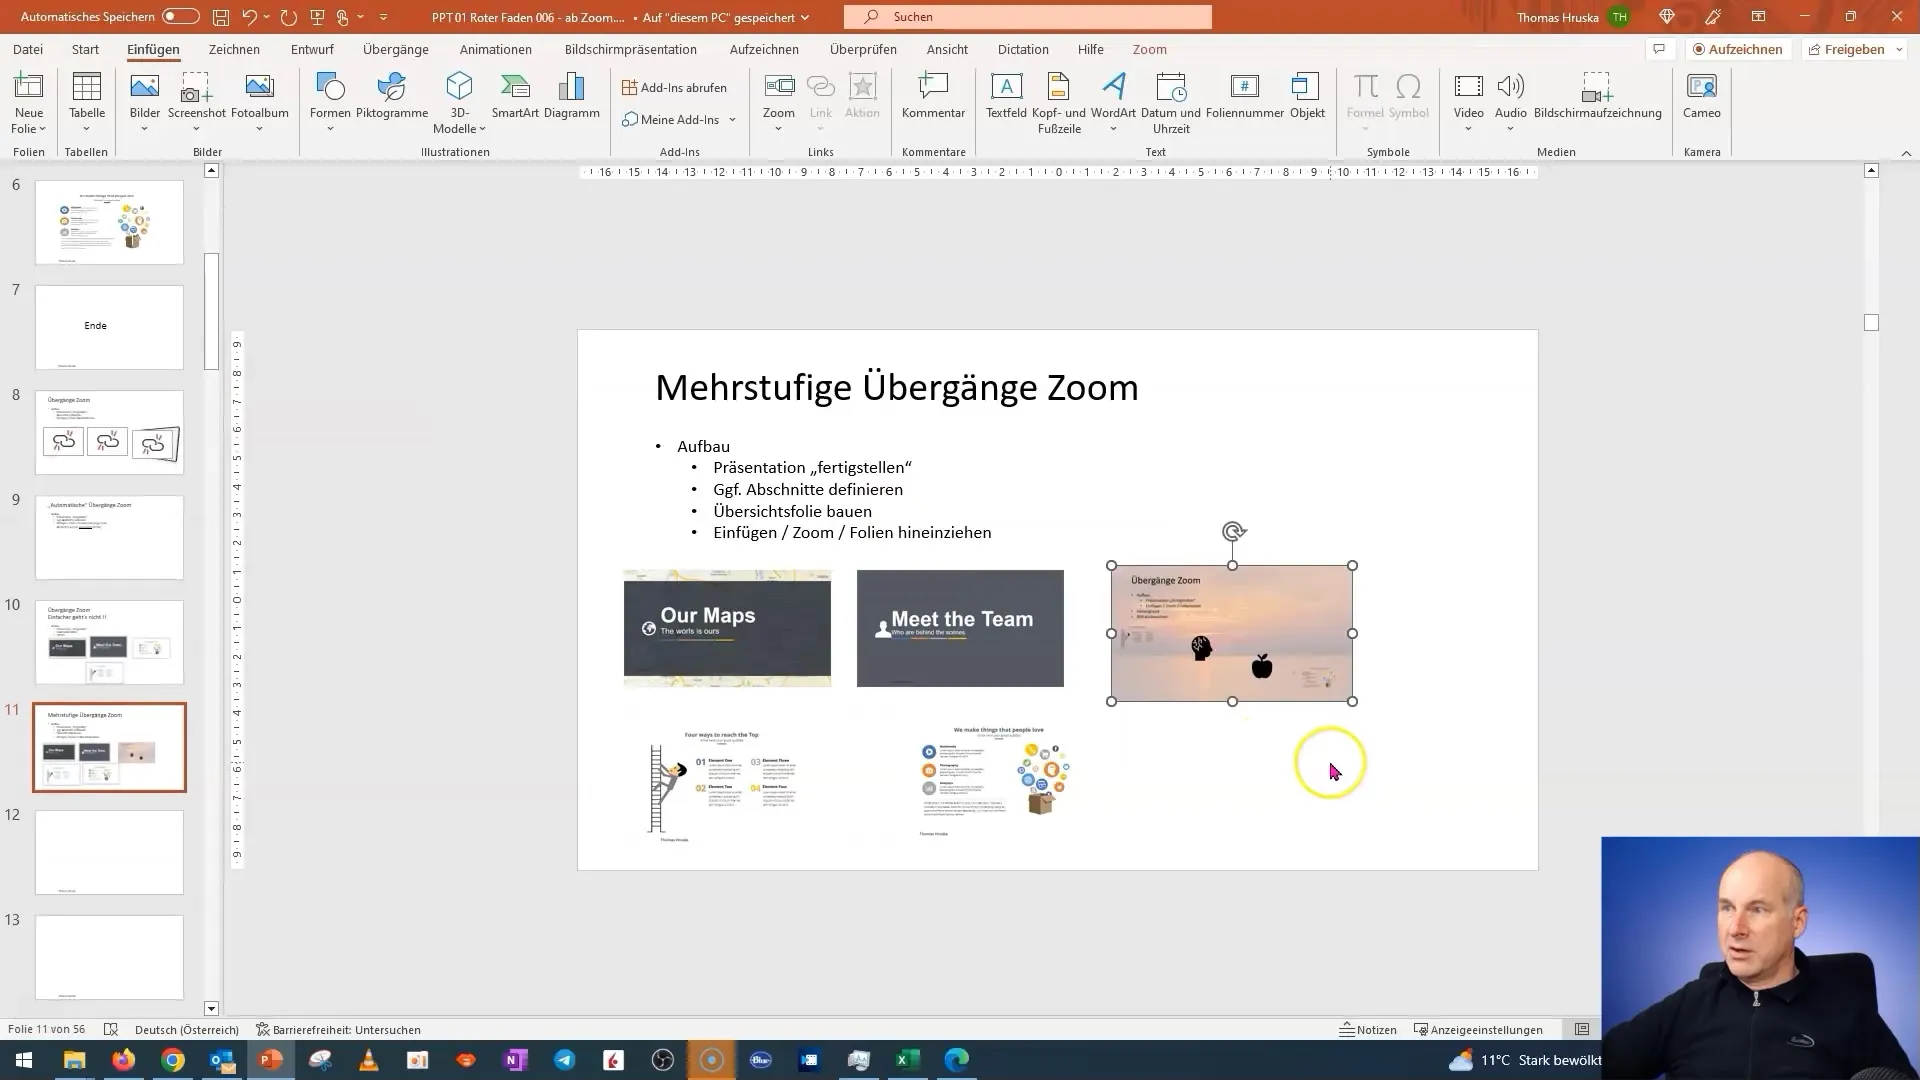Open Google Chrome from the taskbar
The image size is (1920, 1080).
pos(173,1060)
